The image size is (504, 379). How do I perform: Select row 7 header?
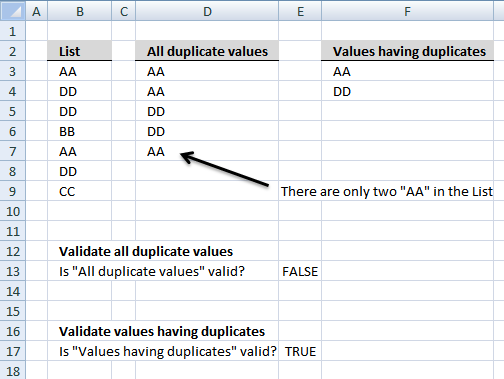tap(13, 151)
